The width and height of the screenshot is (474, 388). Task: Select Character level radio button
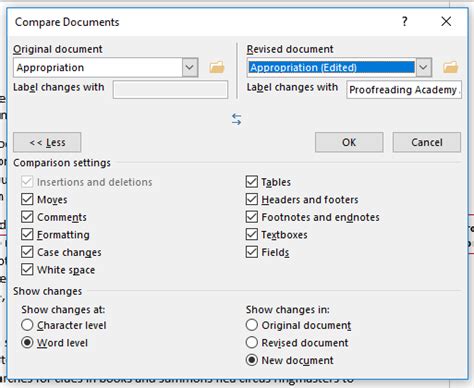(x=27, y=325)
